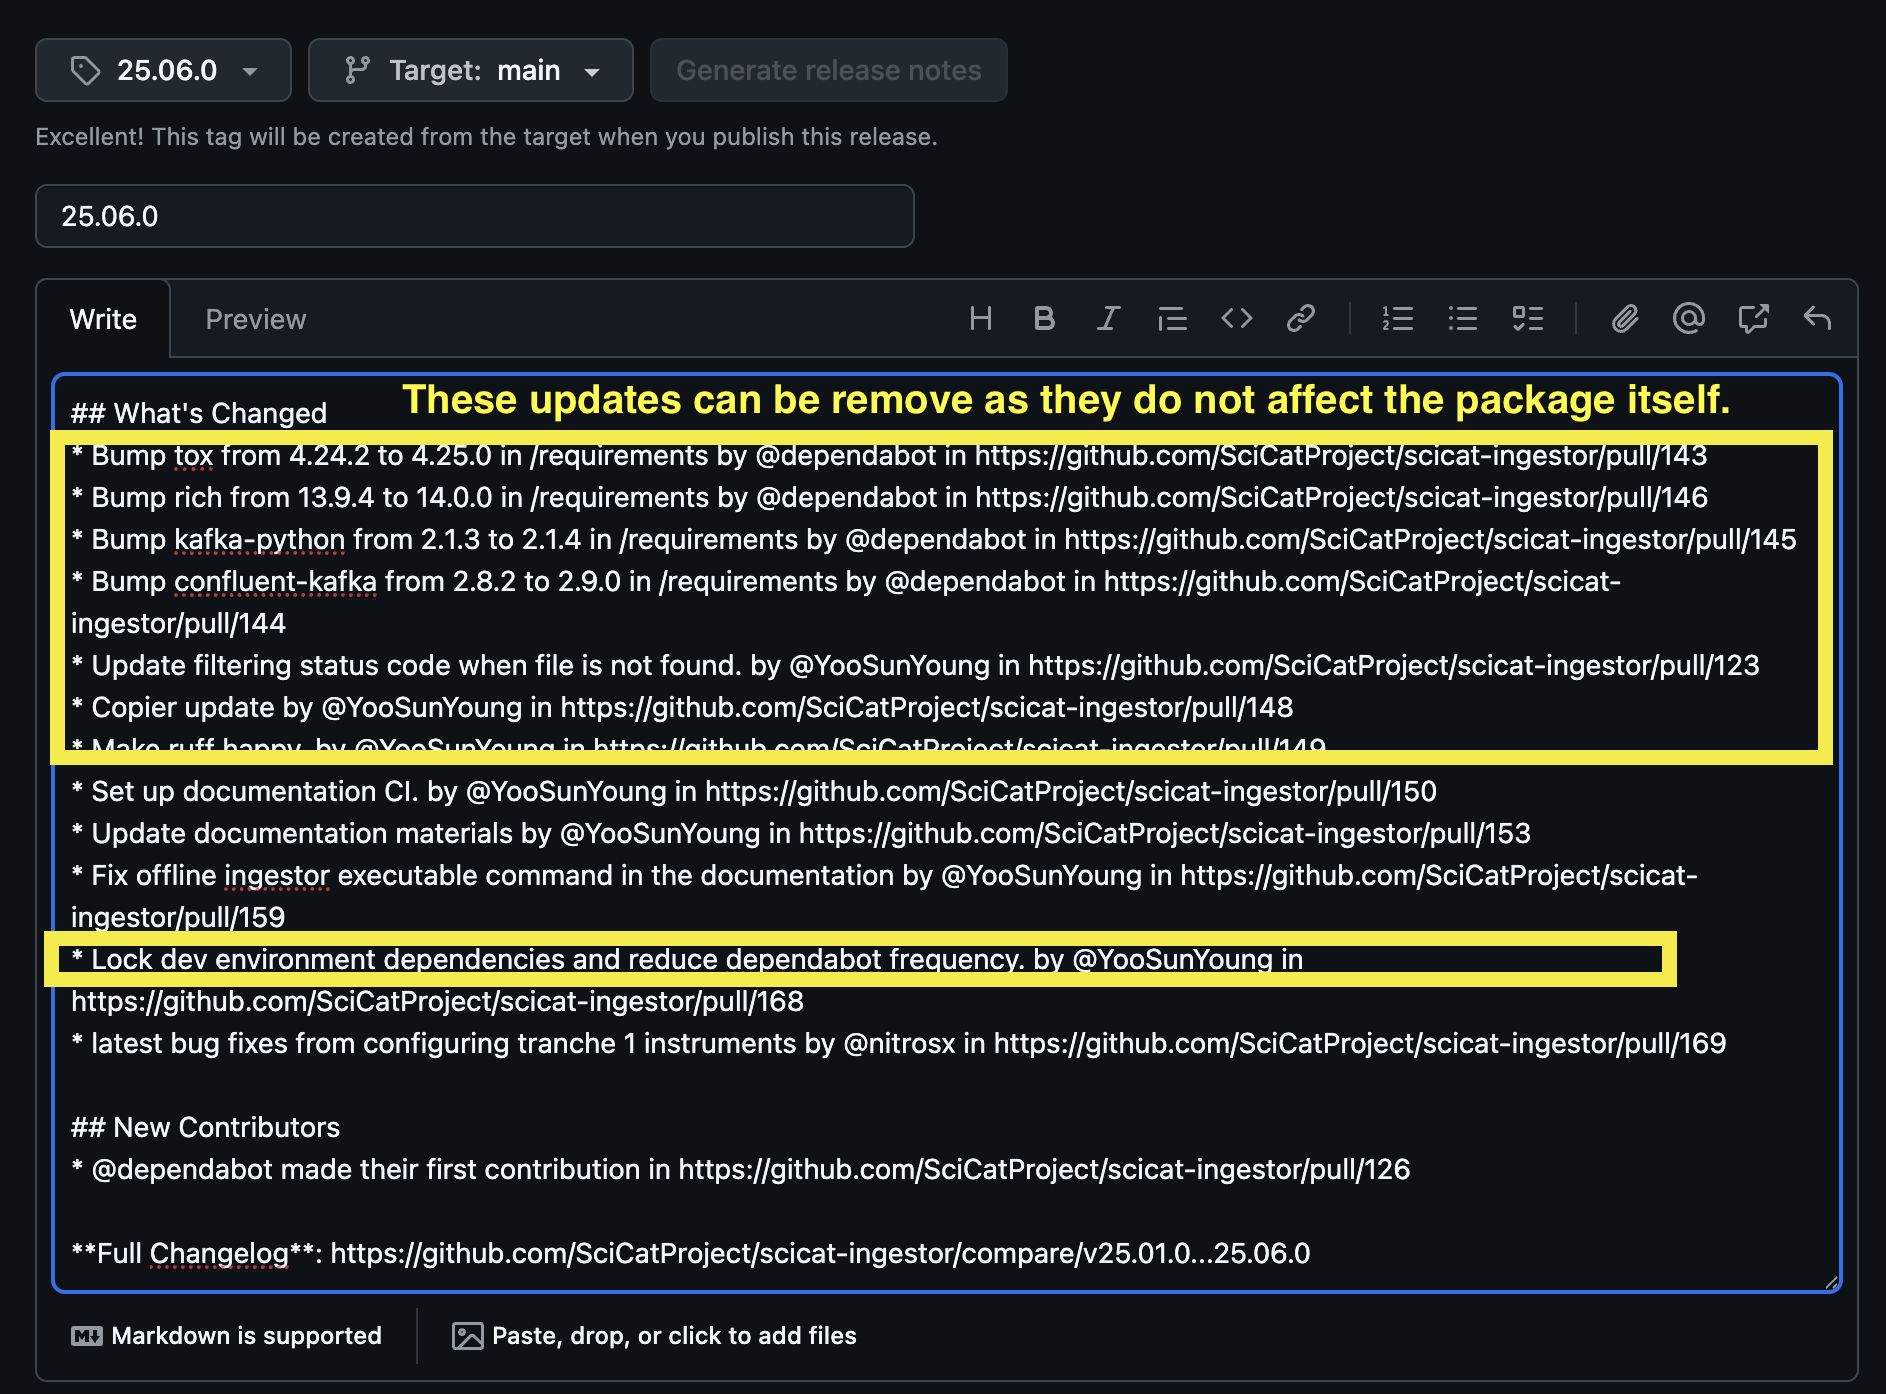The height and width of the screenshot is (1394, 1886).
Task: Select the Write tab
Action: tap(103, 320)
